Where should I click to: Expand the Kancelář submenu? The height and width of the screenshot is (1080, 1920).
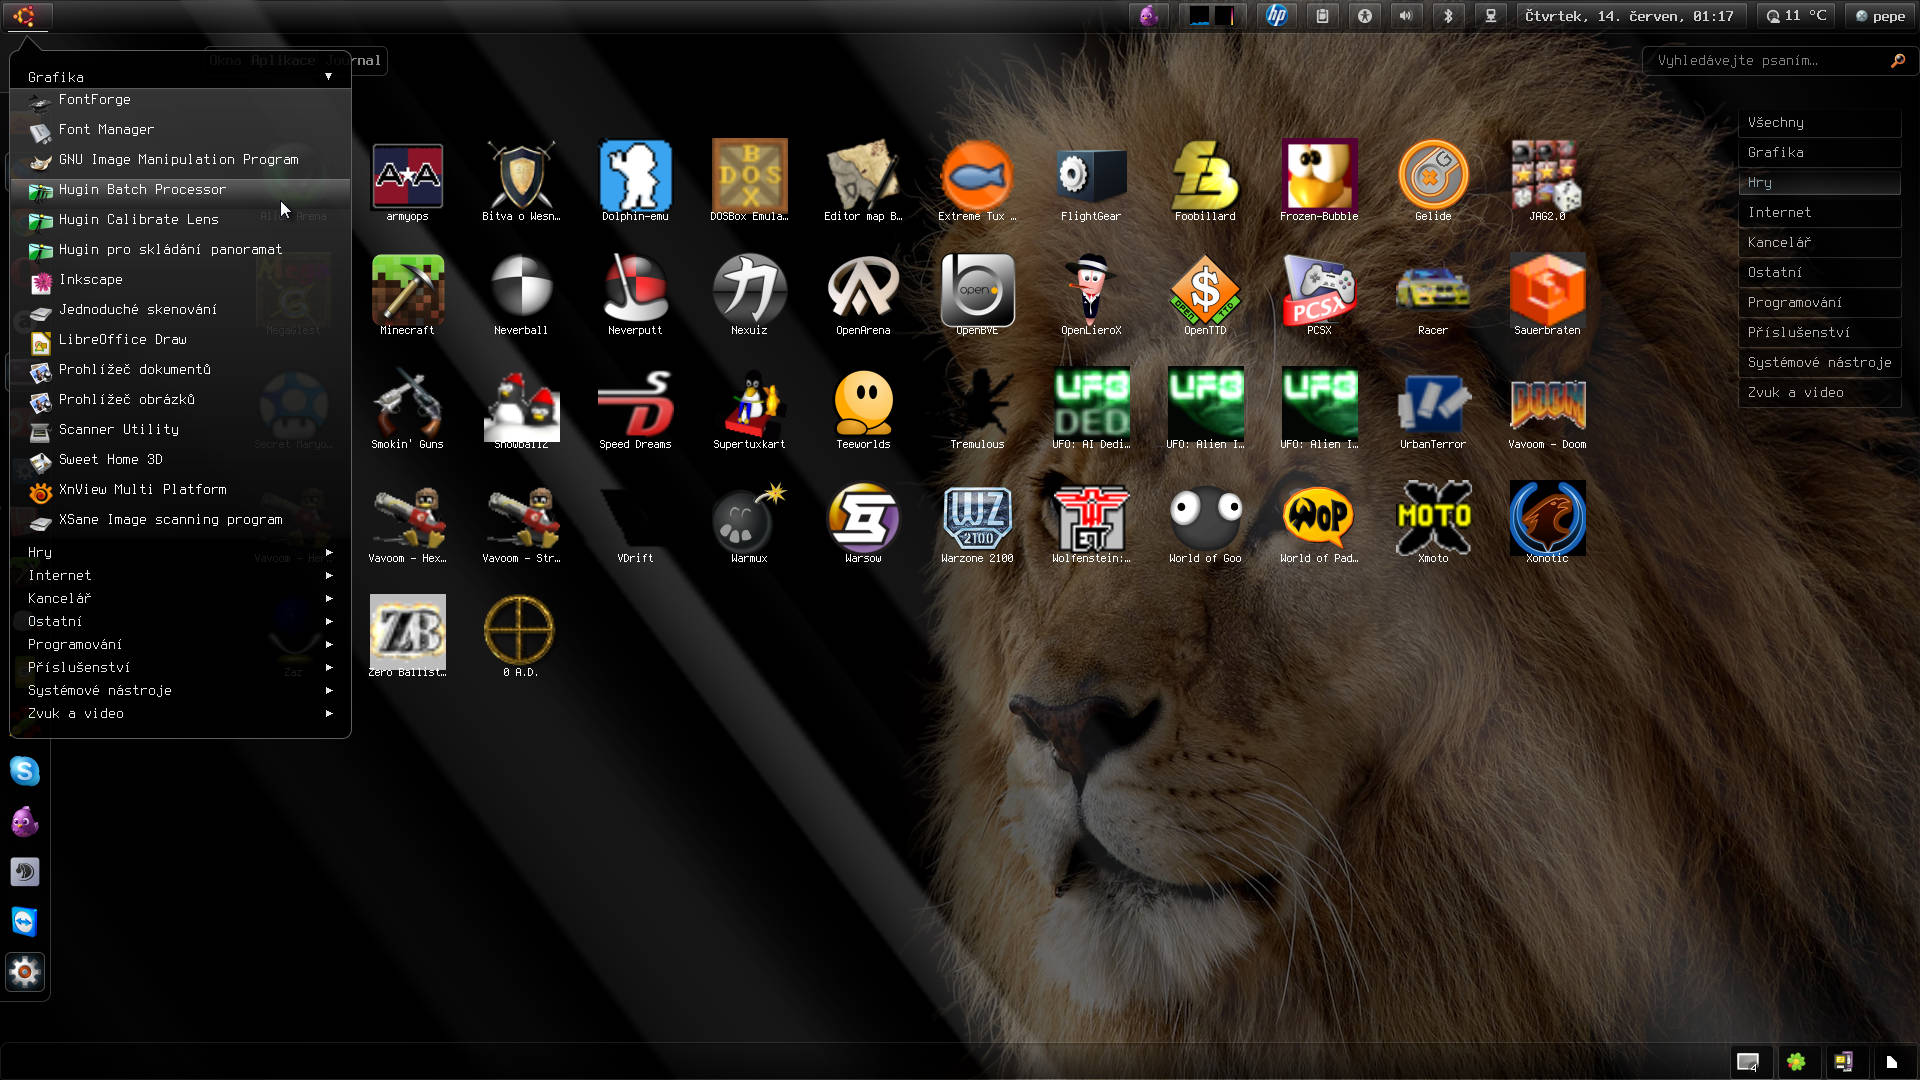(x=180, y=598)
